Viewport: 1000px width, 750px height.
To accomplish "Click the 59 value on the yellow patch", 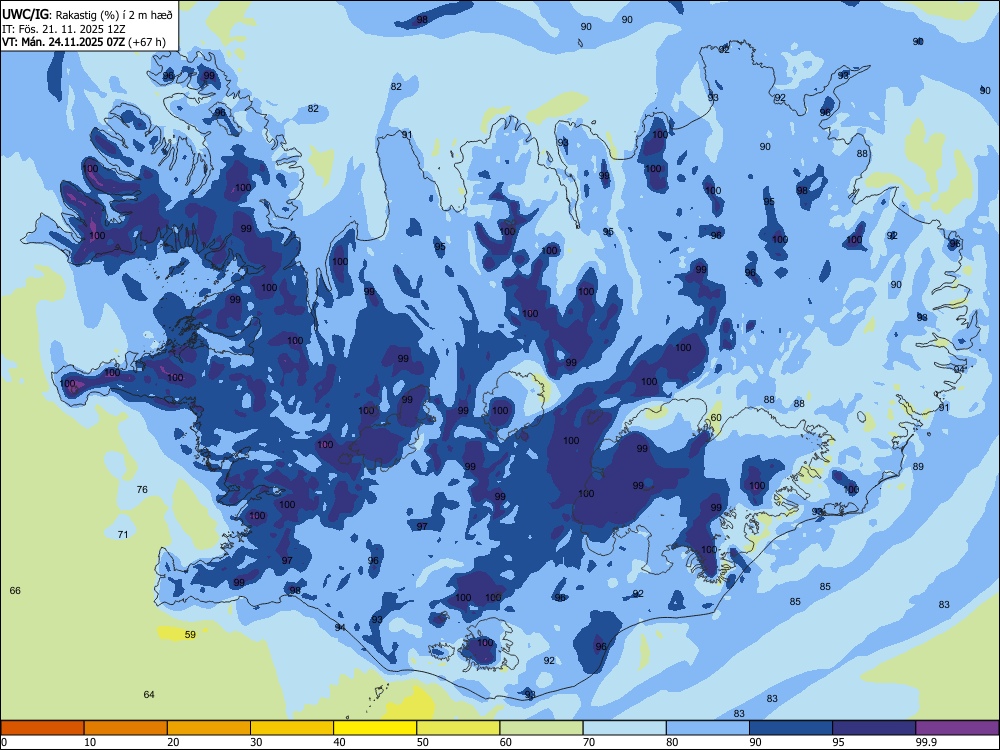I will pyautogui.click(x=190, y=634).
